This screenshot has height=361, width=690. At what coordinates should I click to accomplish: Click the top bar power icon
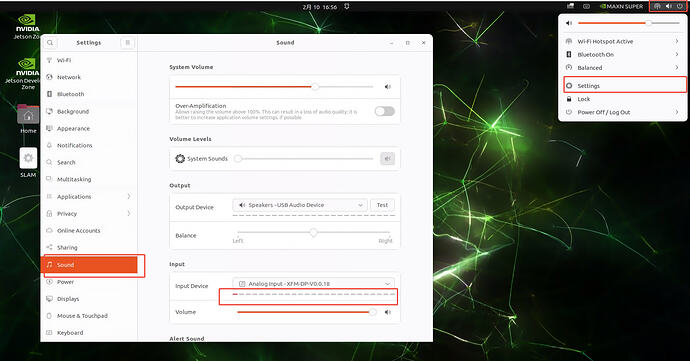click(680, 6)
